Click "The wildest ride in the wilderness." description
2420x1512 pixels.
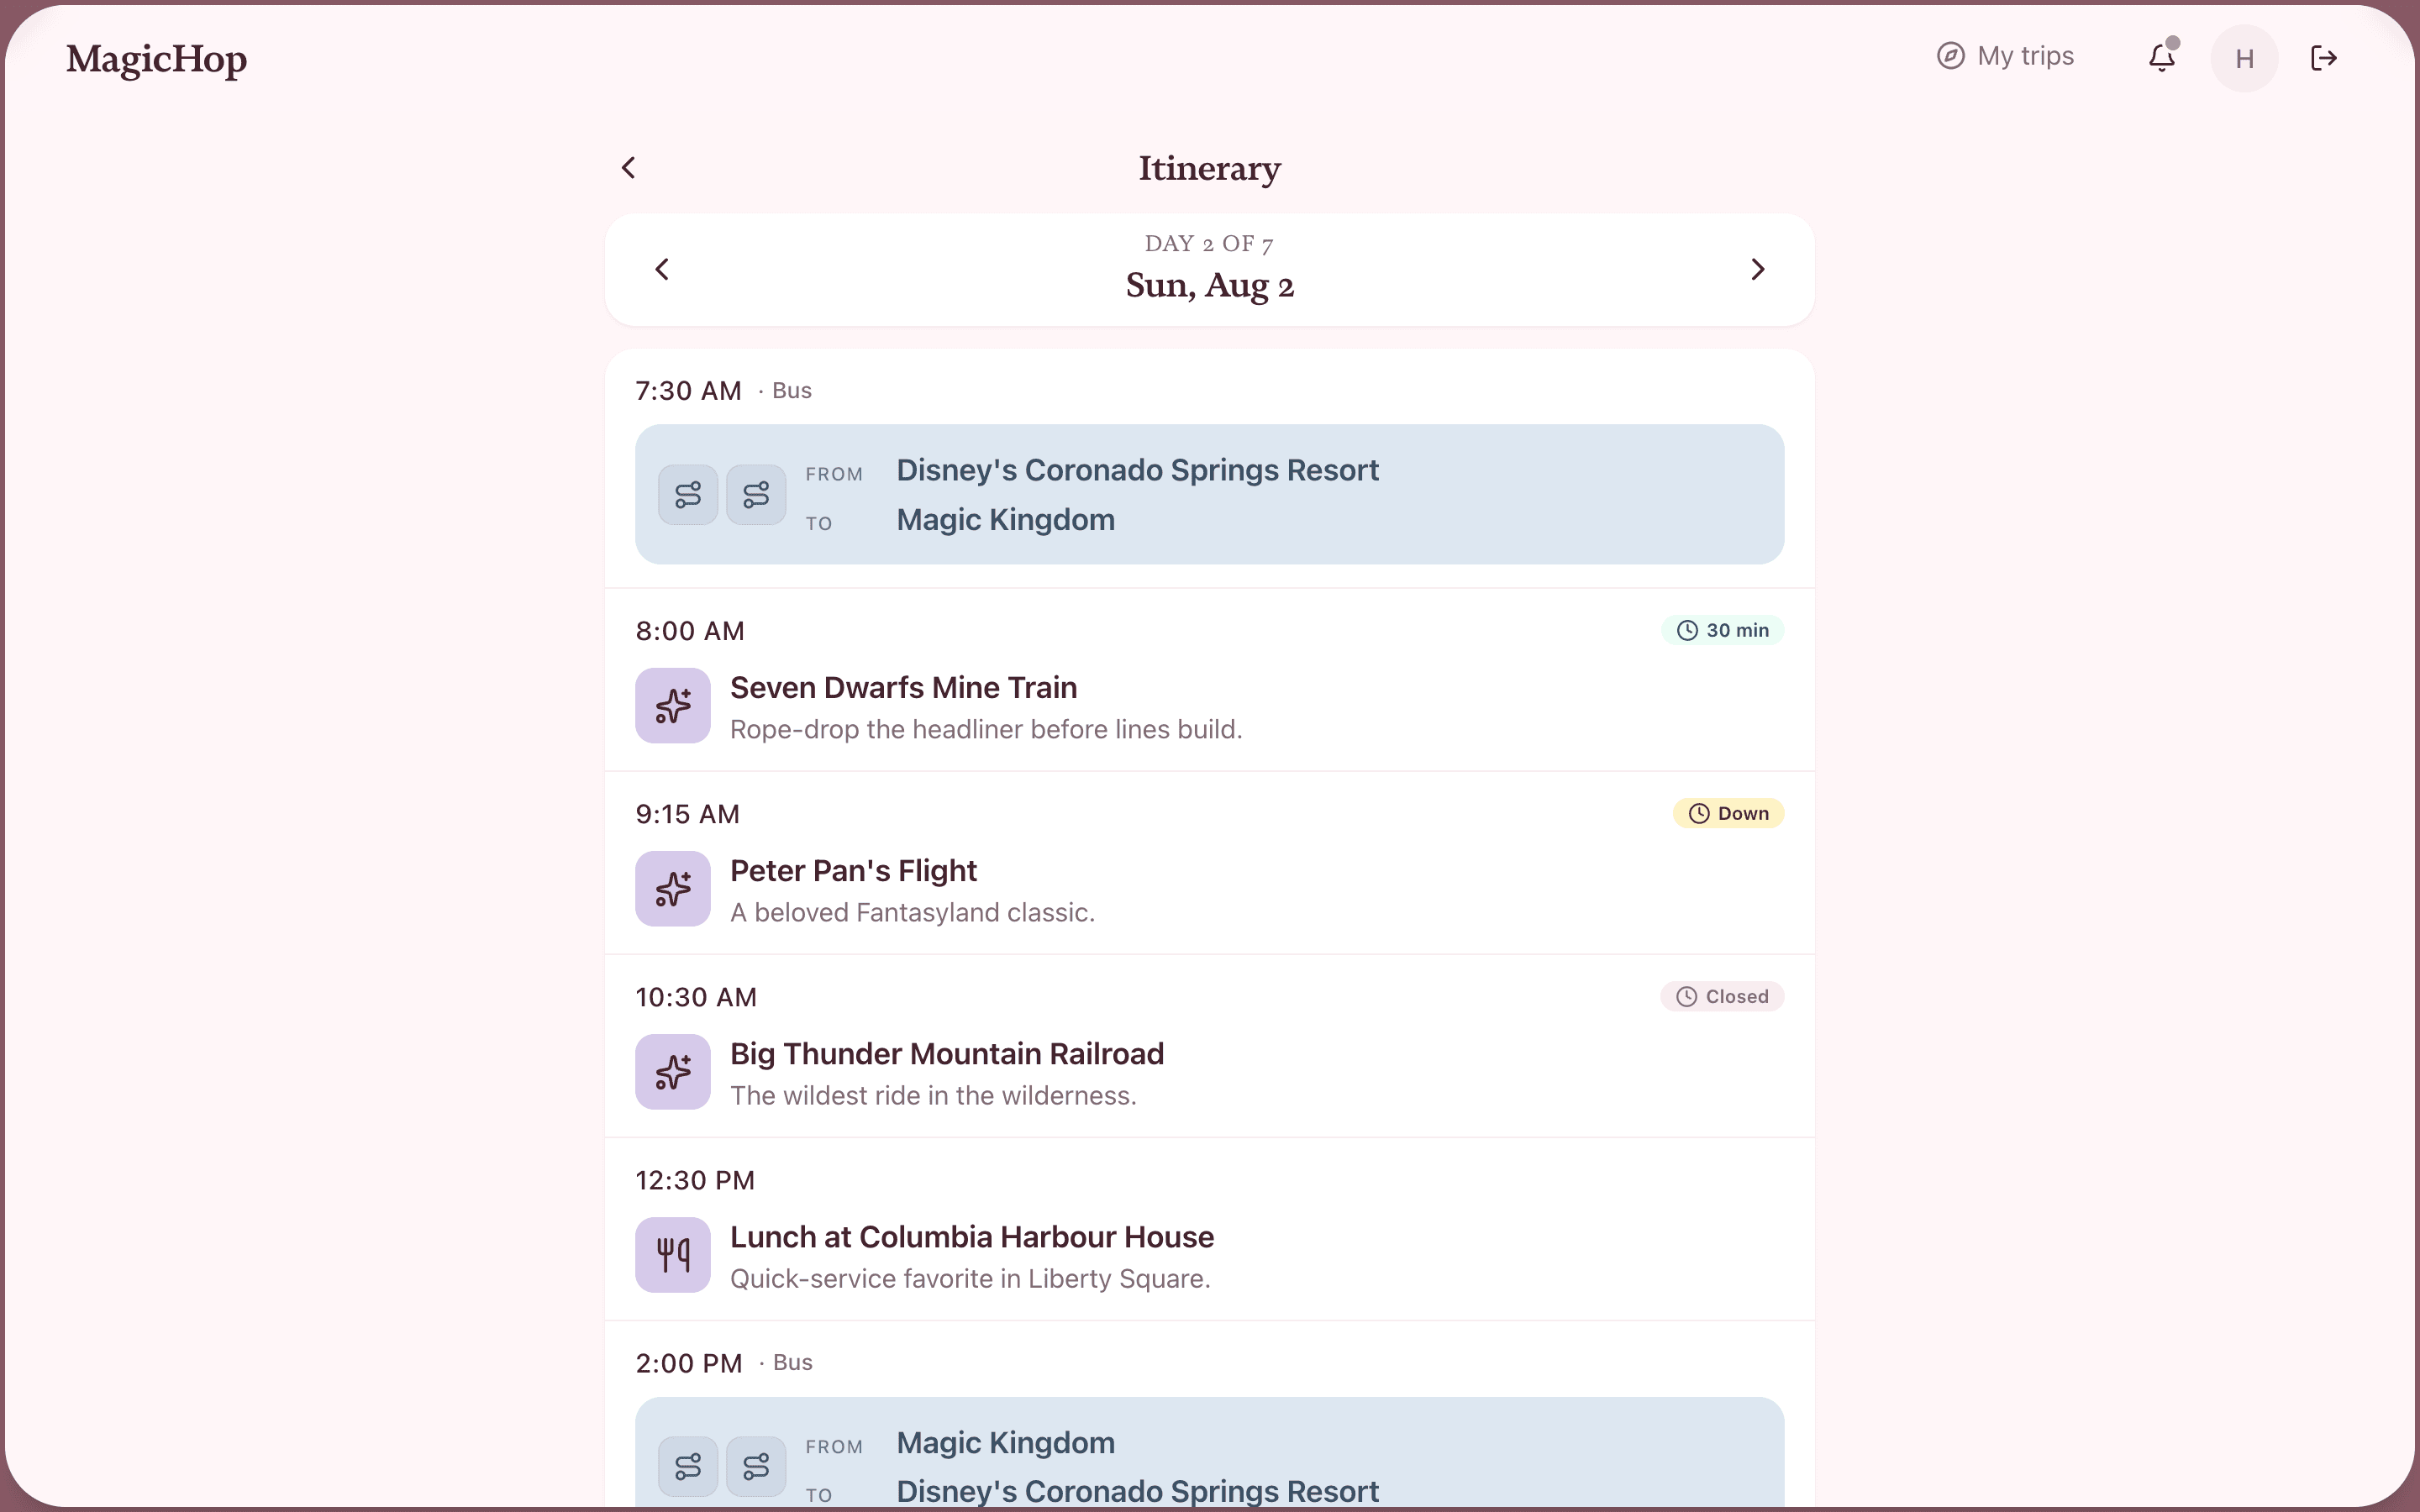point(933,1096)
